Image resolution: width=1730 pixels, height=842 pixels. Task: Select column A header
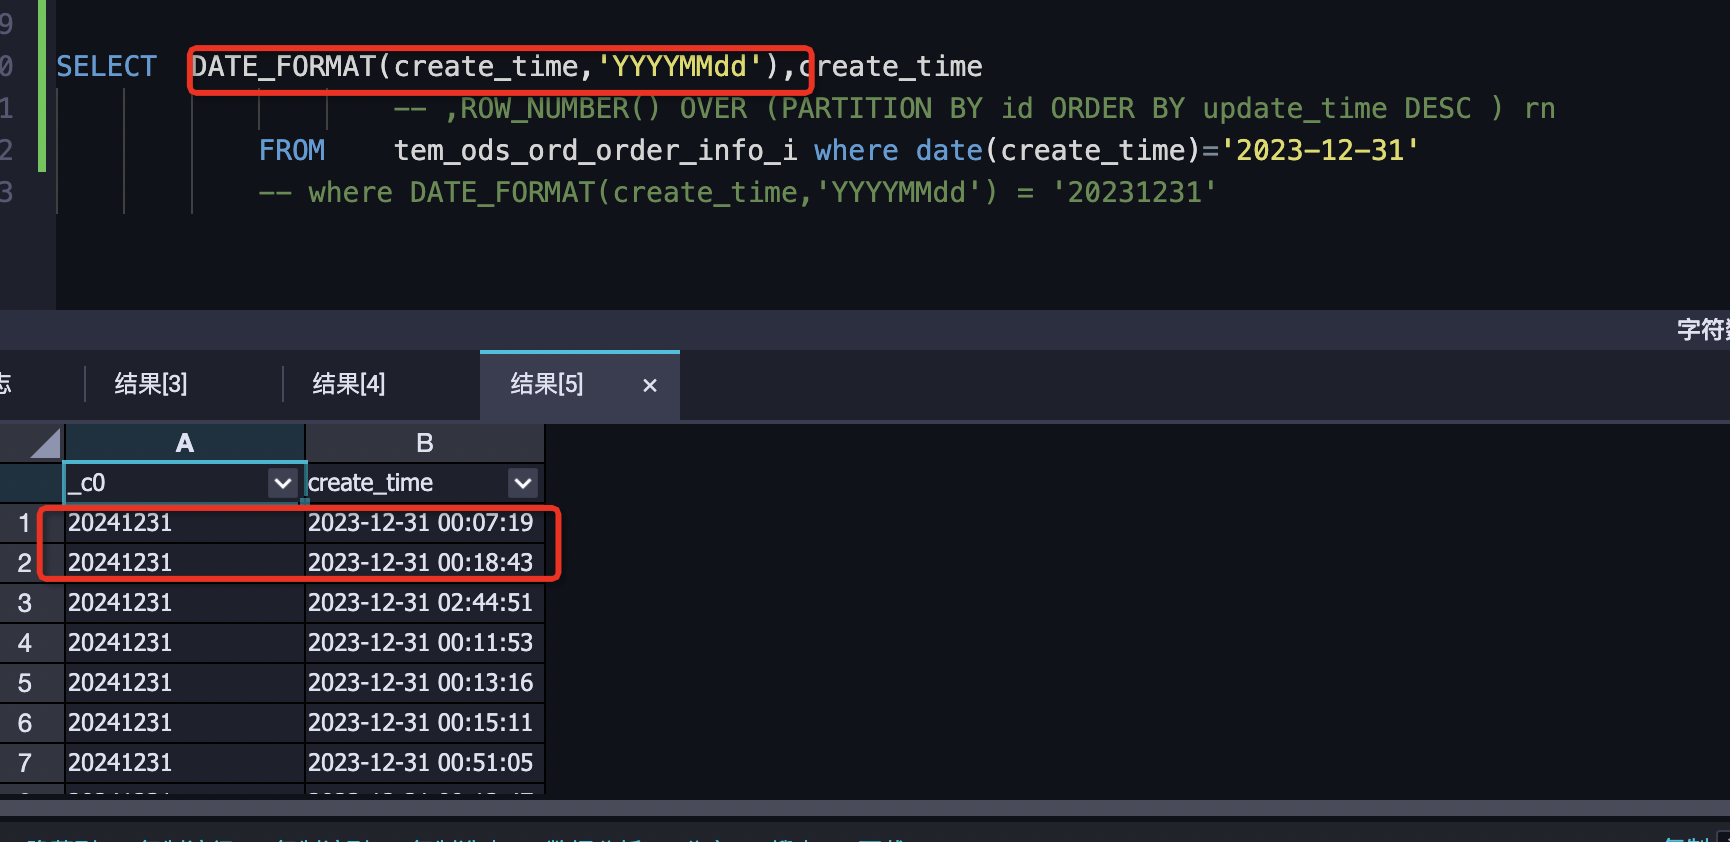tap(185, 443)
